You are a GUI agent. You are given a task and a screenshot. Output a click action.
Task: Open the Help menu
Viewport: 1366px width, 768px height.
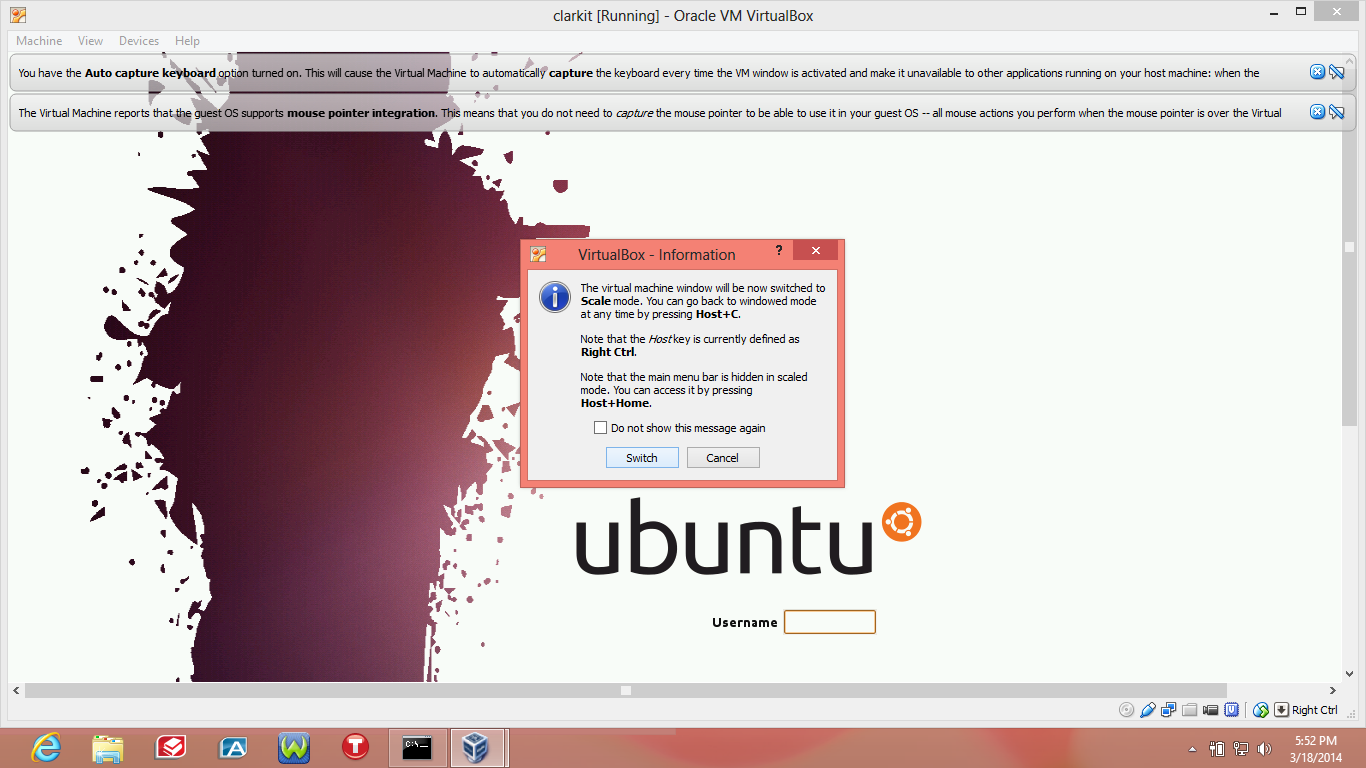click(x=187, y=41)
